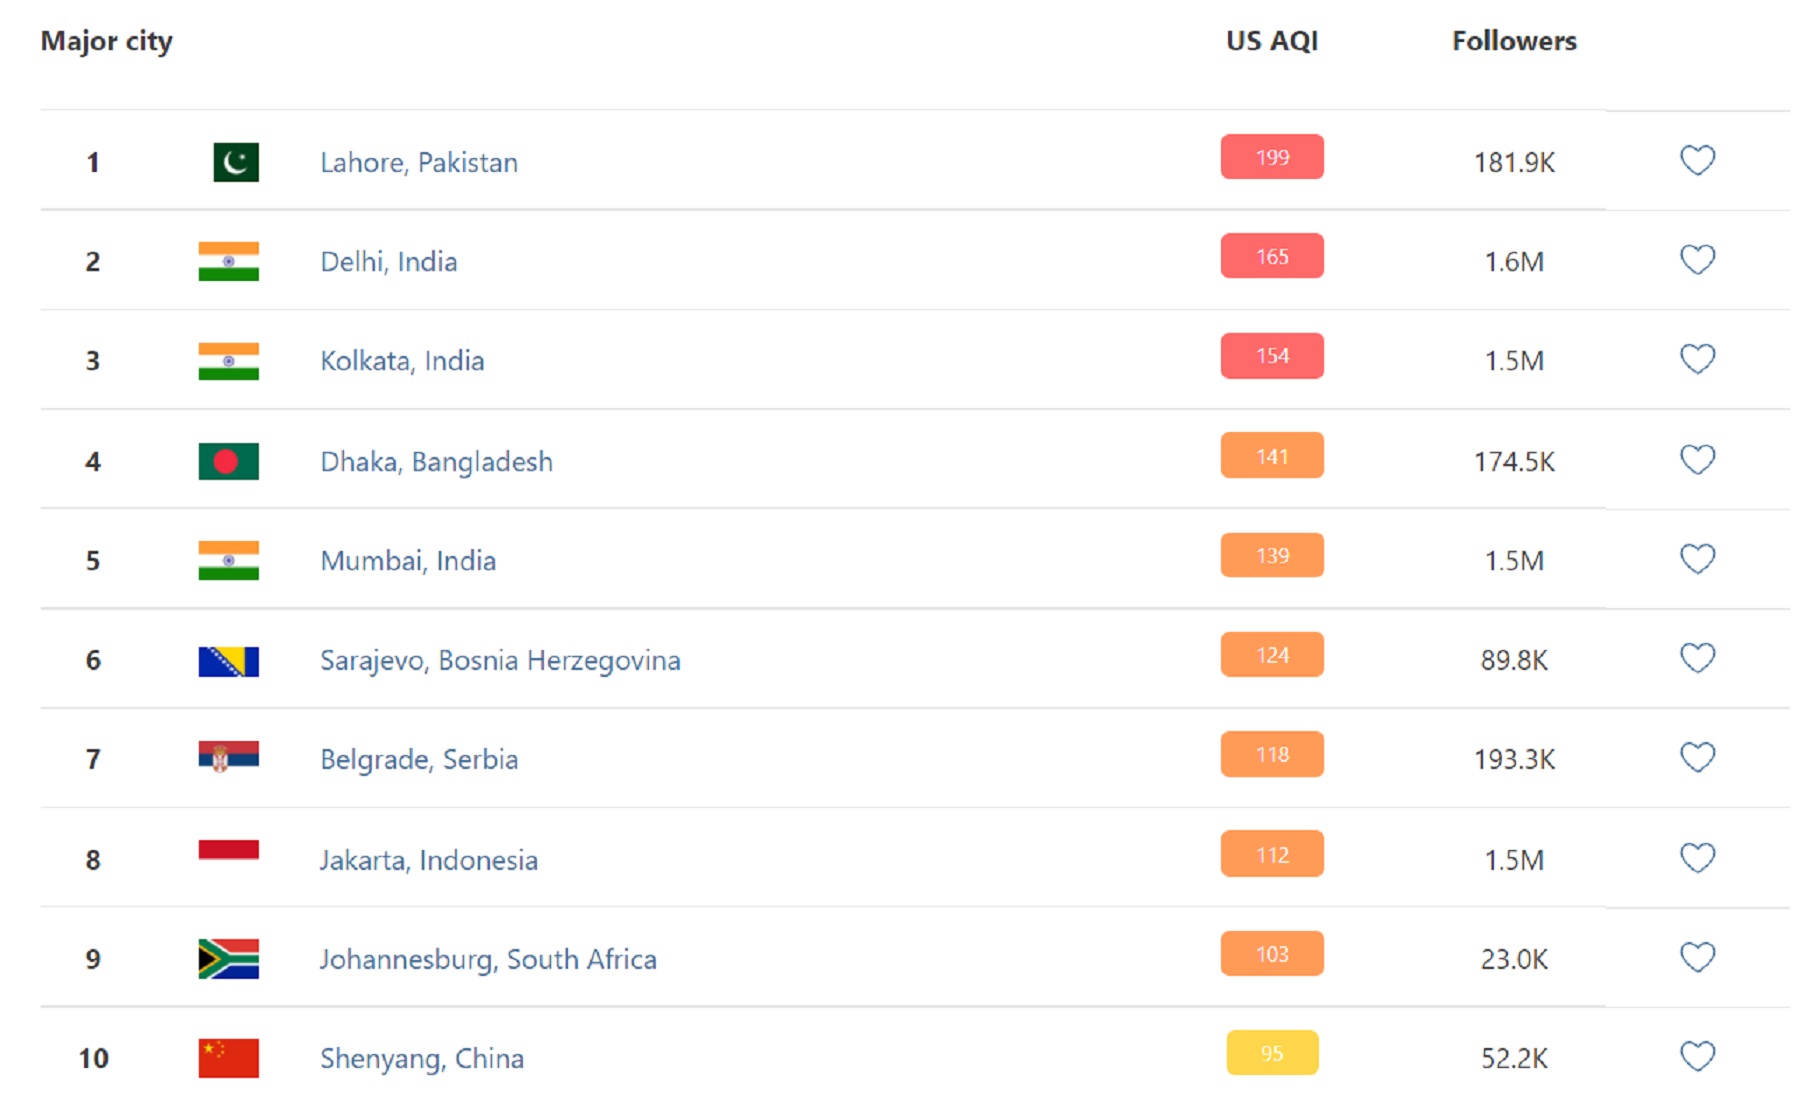Click the Followers column header

(1514, 41)
